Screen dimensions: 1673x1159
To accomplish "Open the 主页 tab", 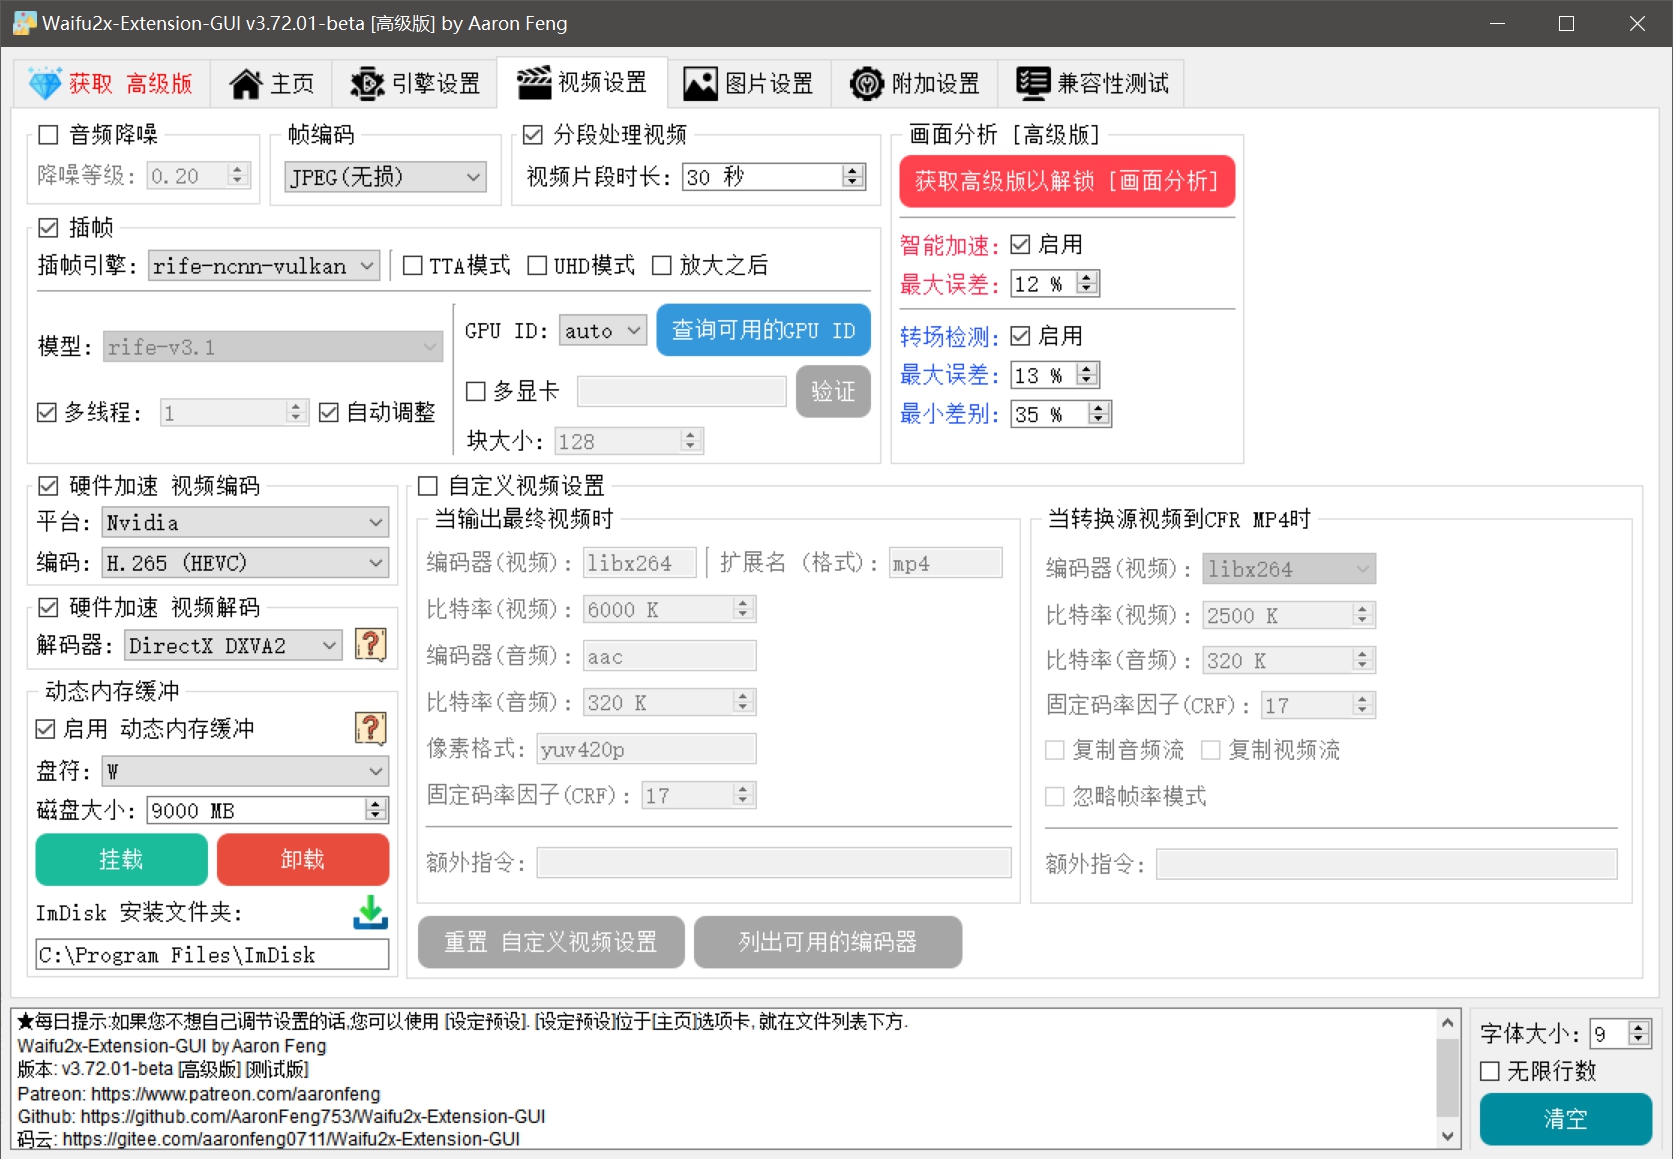I will [x=271, y=83].
